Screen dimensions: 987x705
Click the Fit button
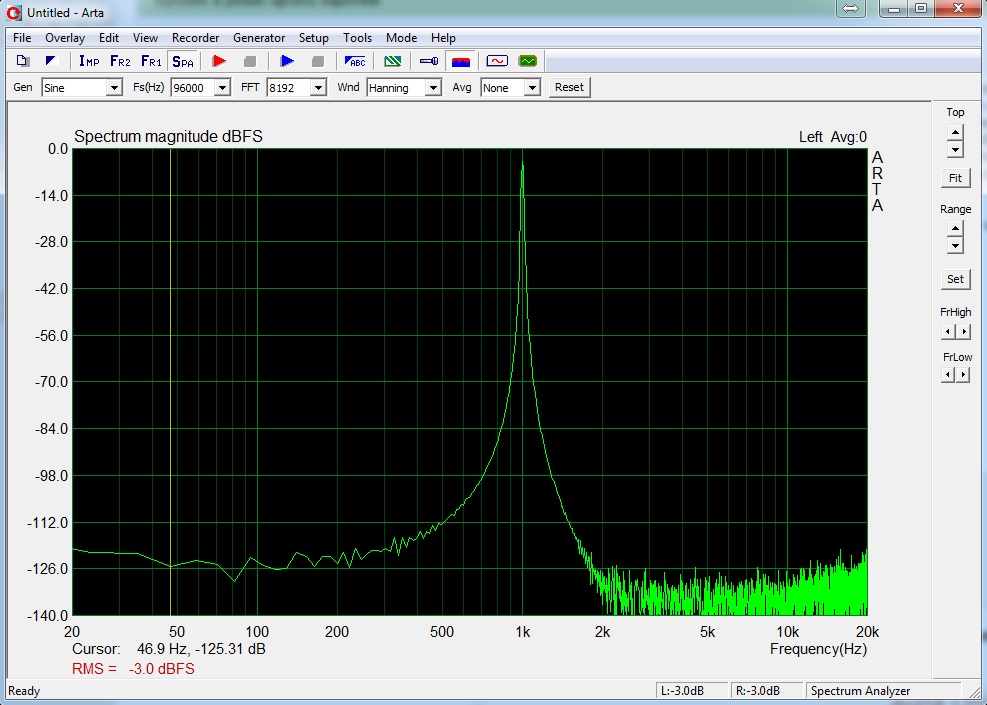pyautogui.click(x=955, y=178)
